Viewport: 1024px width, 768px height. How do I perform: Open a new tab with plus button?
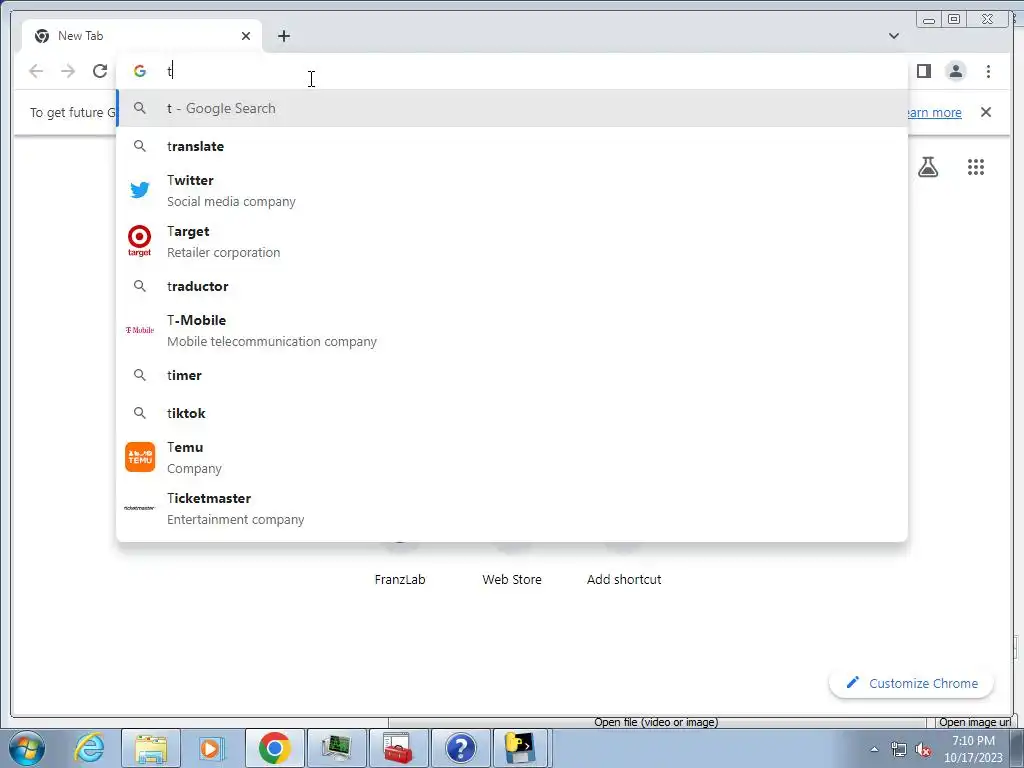[283, 36]
